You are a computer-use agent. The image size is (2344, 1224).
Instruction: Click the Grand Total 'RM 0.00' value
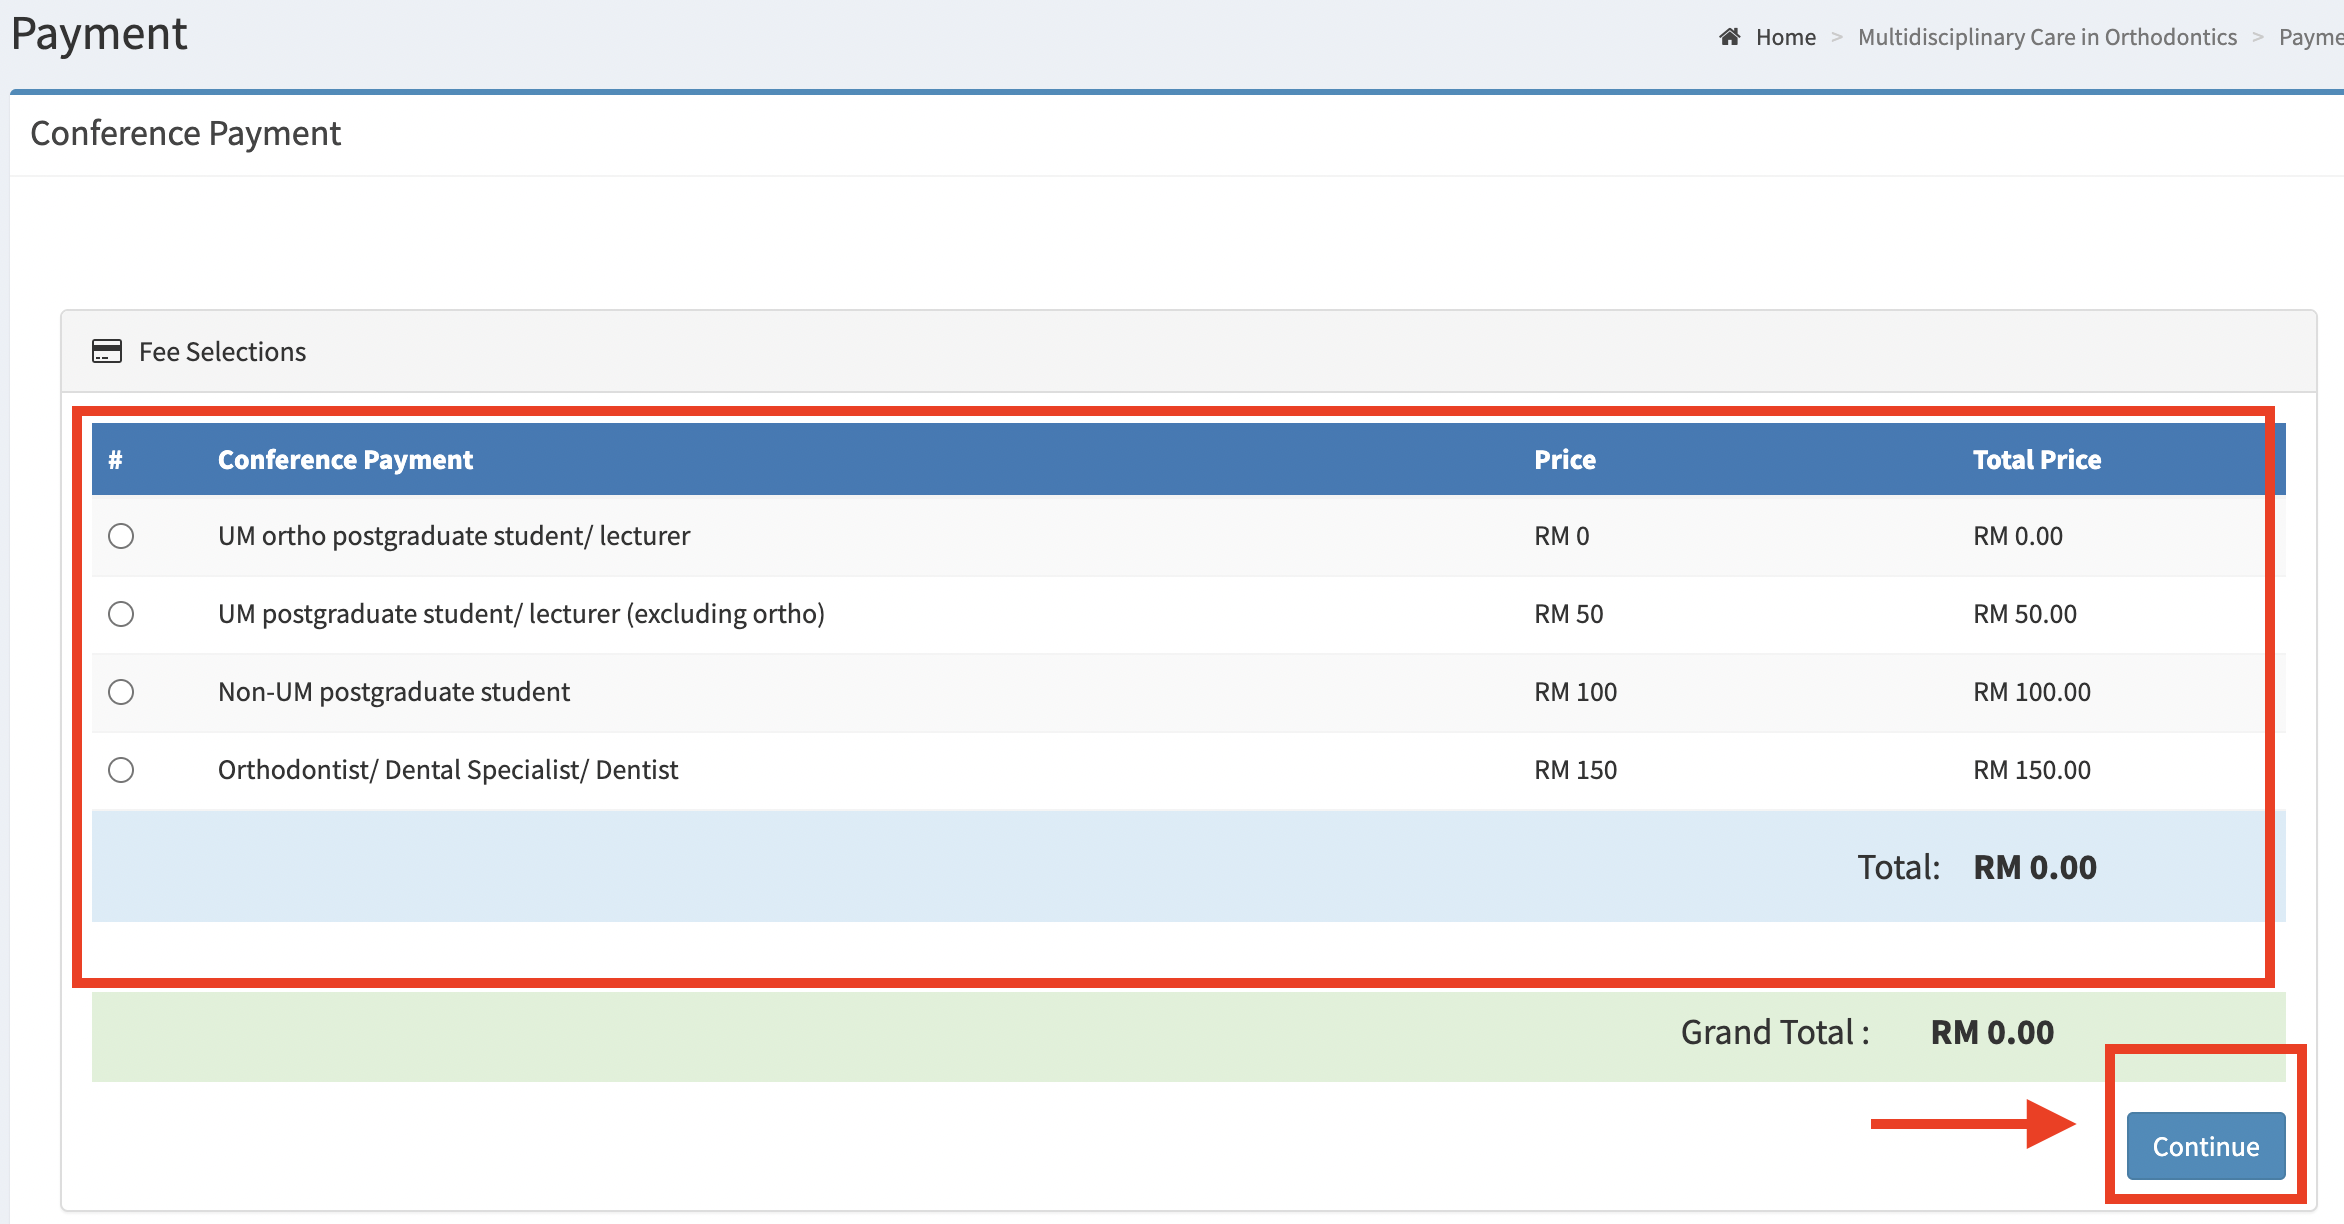point(1992,1032)
